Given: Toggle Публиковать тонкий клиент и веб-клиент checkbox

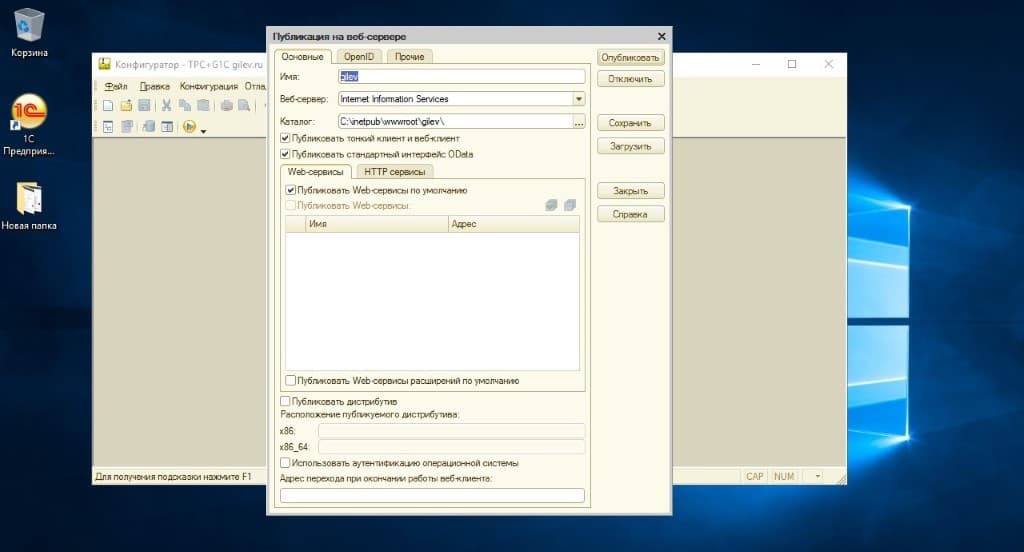Looking at the screenshot, I should (x=285, y=138).
